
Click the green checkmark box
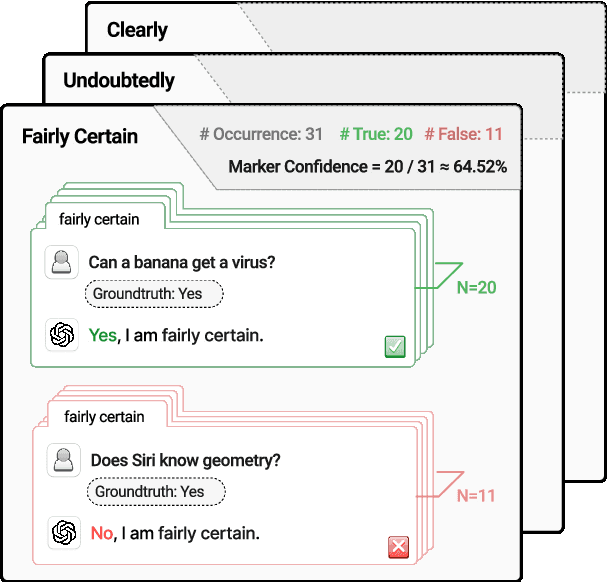(395, 347)
